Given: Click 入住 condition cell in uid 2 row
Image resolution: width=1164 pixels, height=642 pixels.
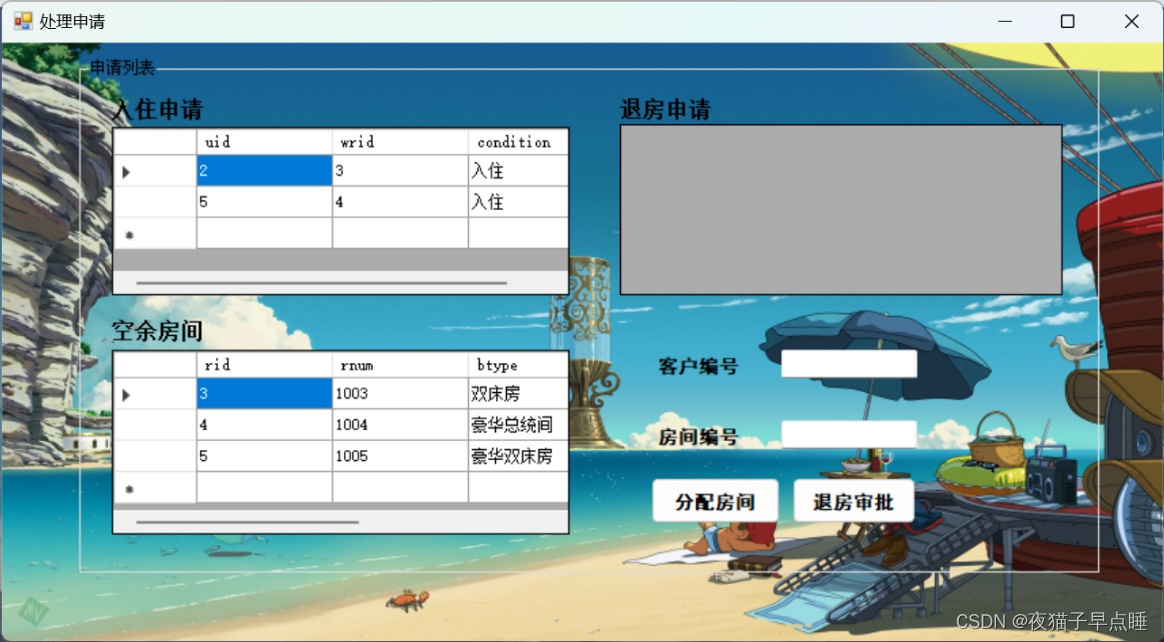Looking at the screenshot, I should 518,171.
